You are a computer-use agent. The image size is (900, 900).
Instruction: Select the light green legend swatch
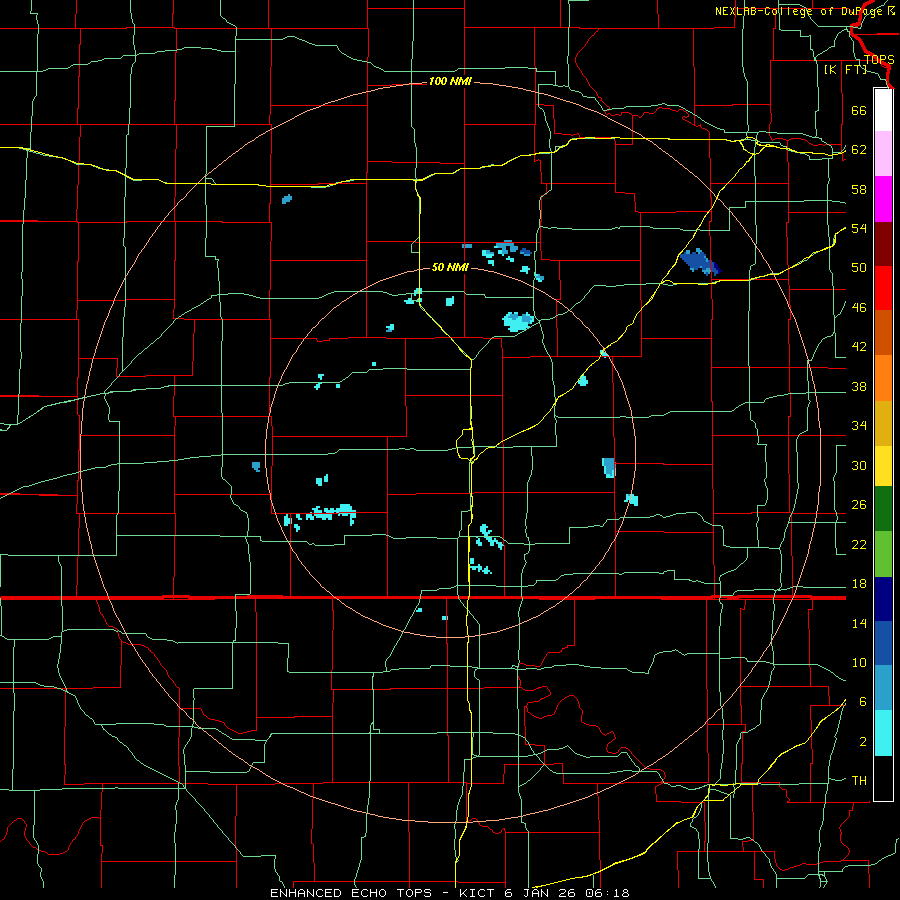click(883, 554)
